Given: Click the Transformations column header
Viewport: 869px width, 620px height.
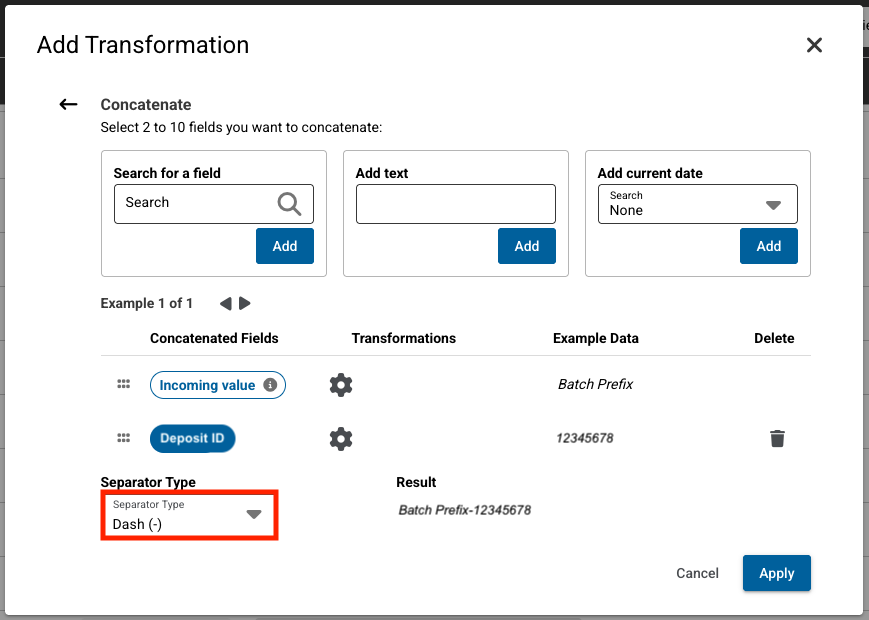Looking at the screenshot, I should [403, 338].
